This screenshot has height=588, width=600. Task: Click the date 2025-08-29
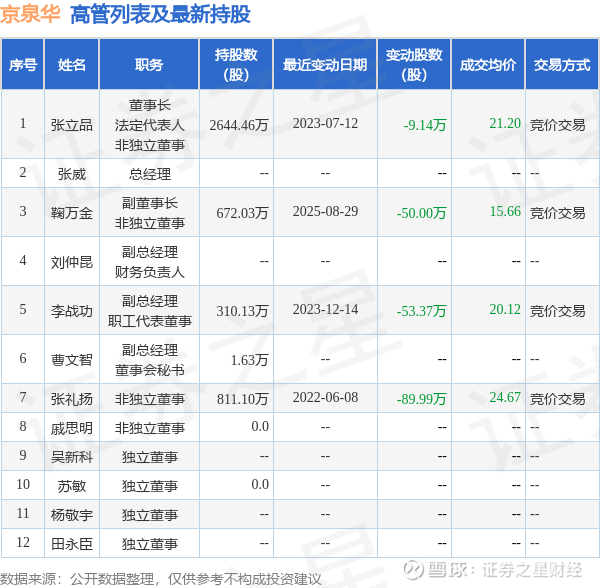(x=325, y=211)
